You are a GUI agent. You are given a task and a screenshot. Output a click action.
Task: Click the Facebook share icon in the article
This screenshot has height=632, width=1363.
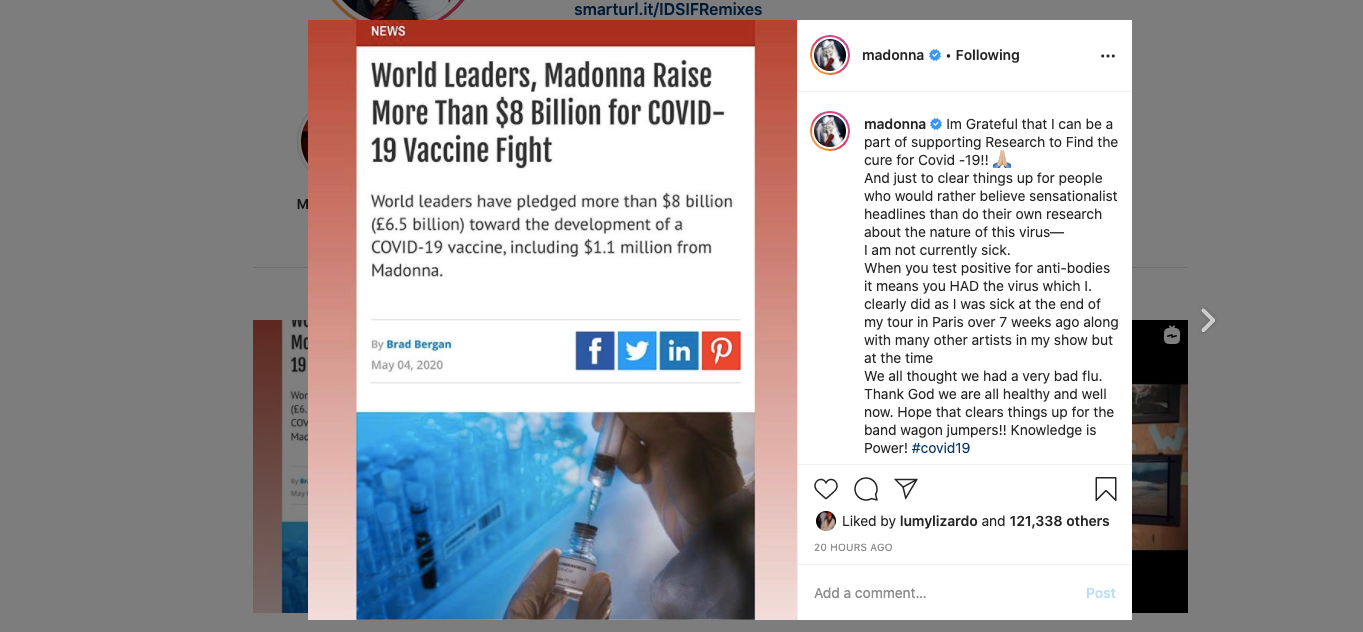[595, 351]
